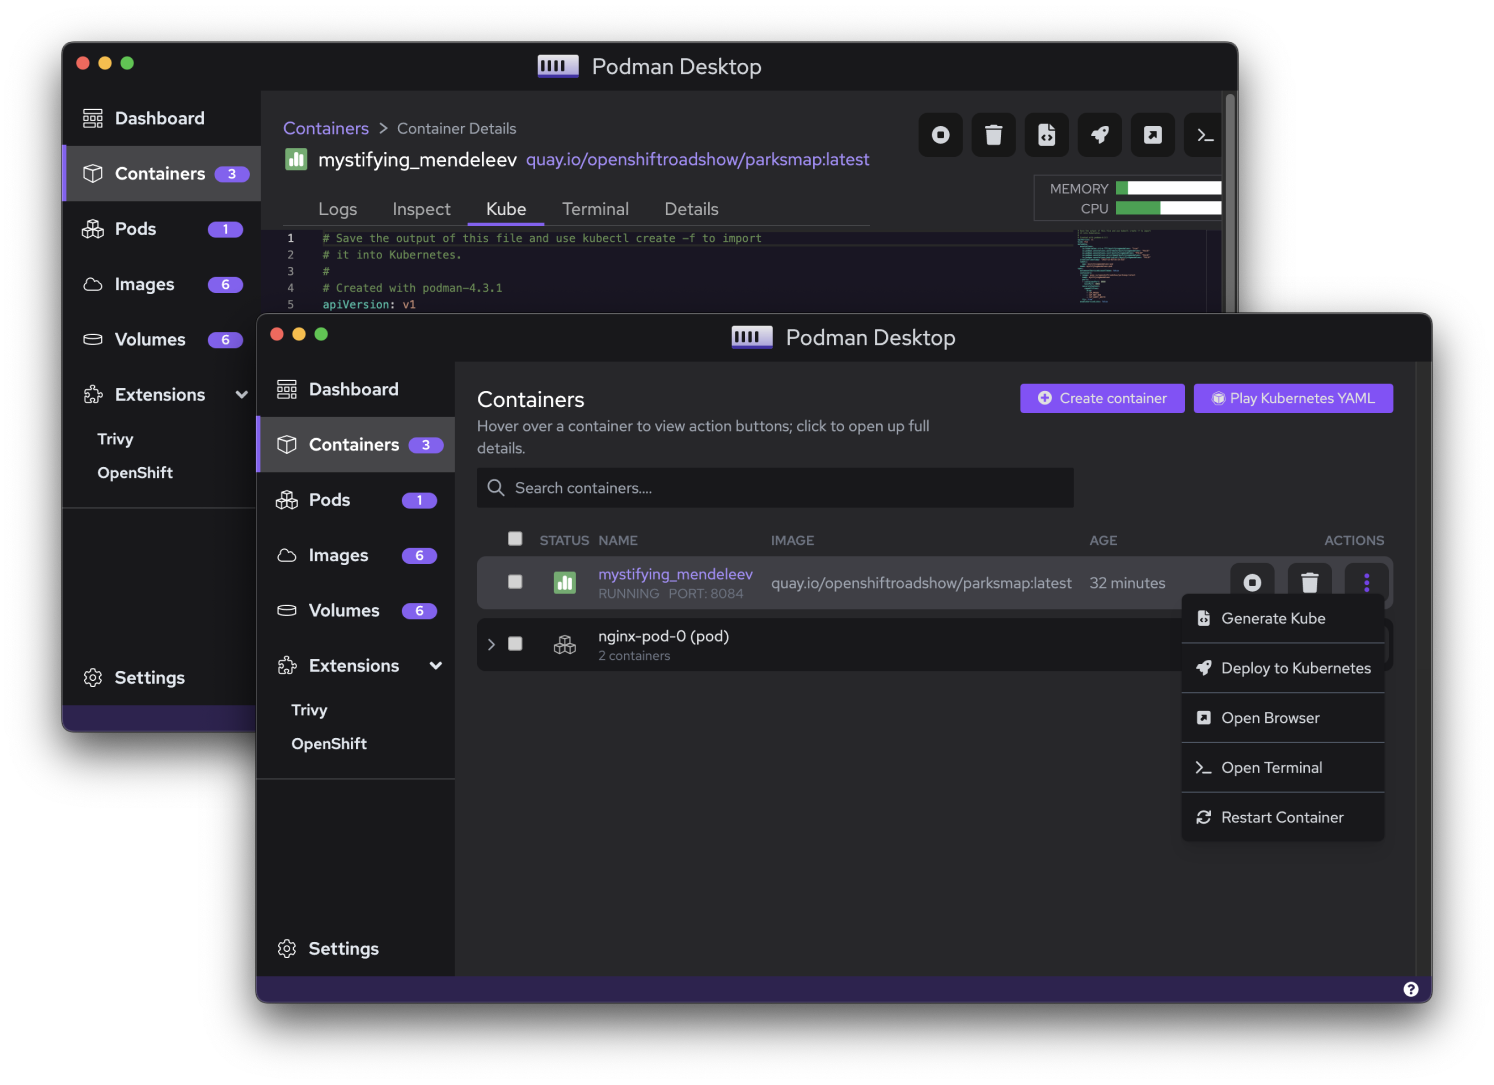Click the "32 minutes" age cell
The width and height of the screenshot is (1494, 1085).
tap(1127, 583)
